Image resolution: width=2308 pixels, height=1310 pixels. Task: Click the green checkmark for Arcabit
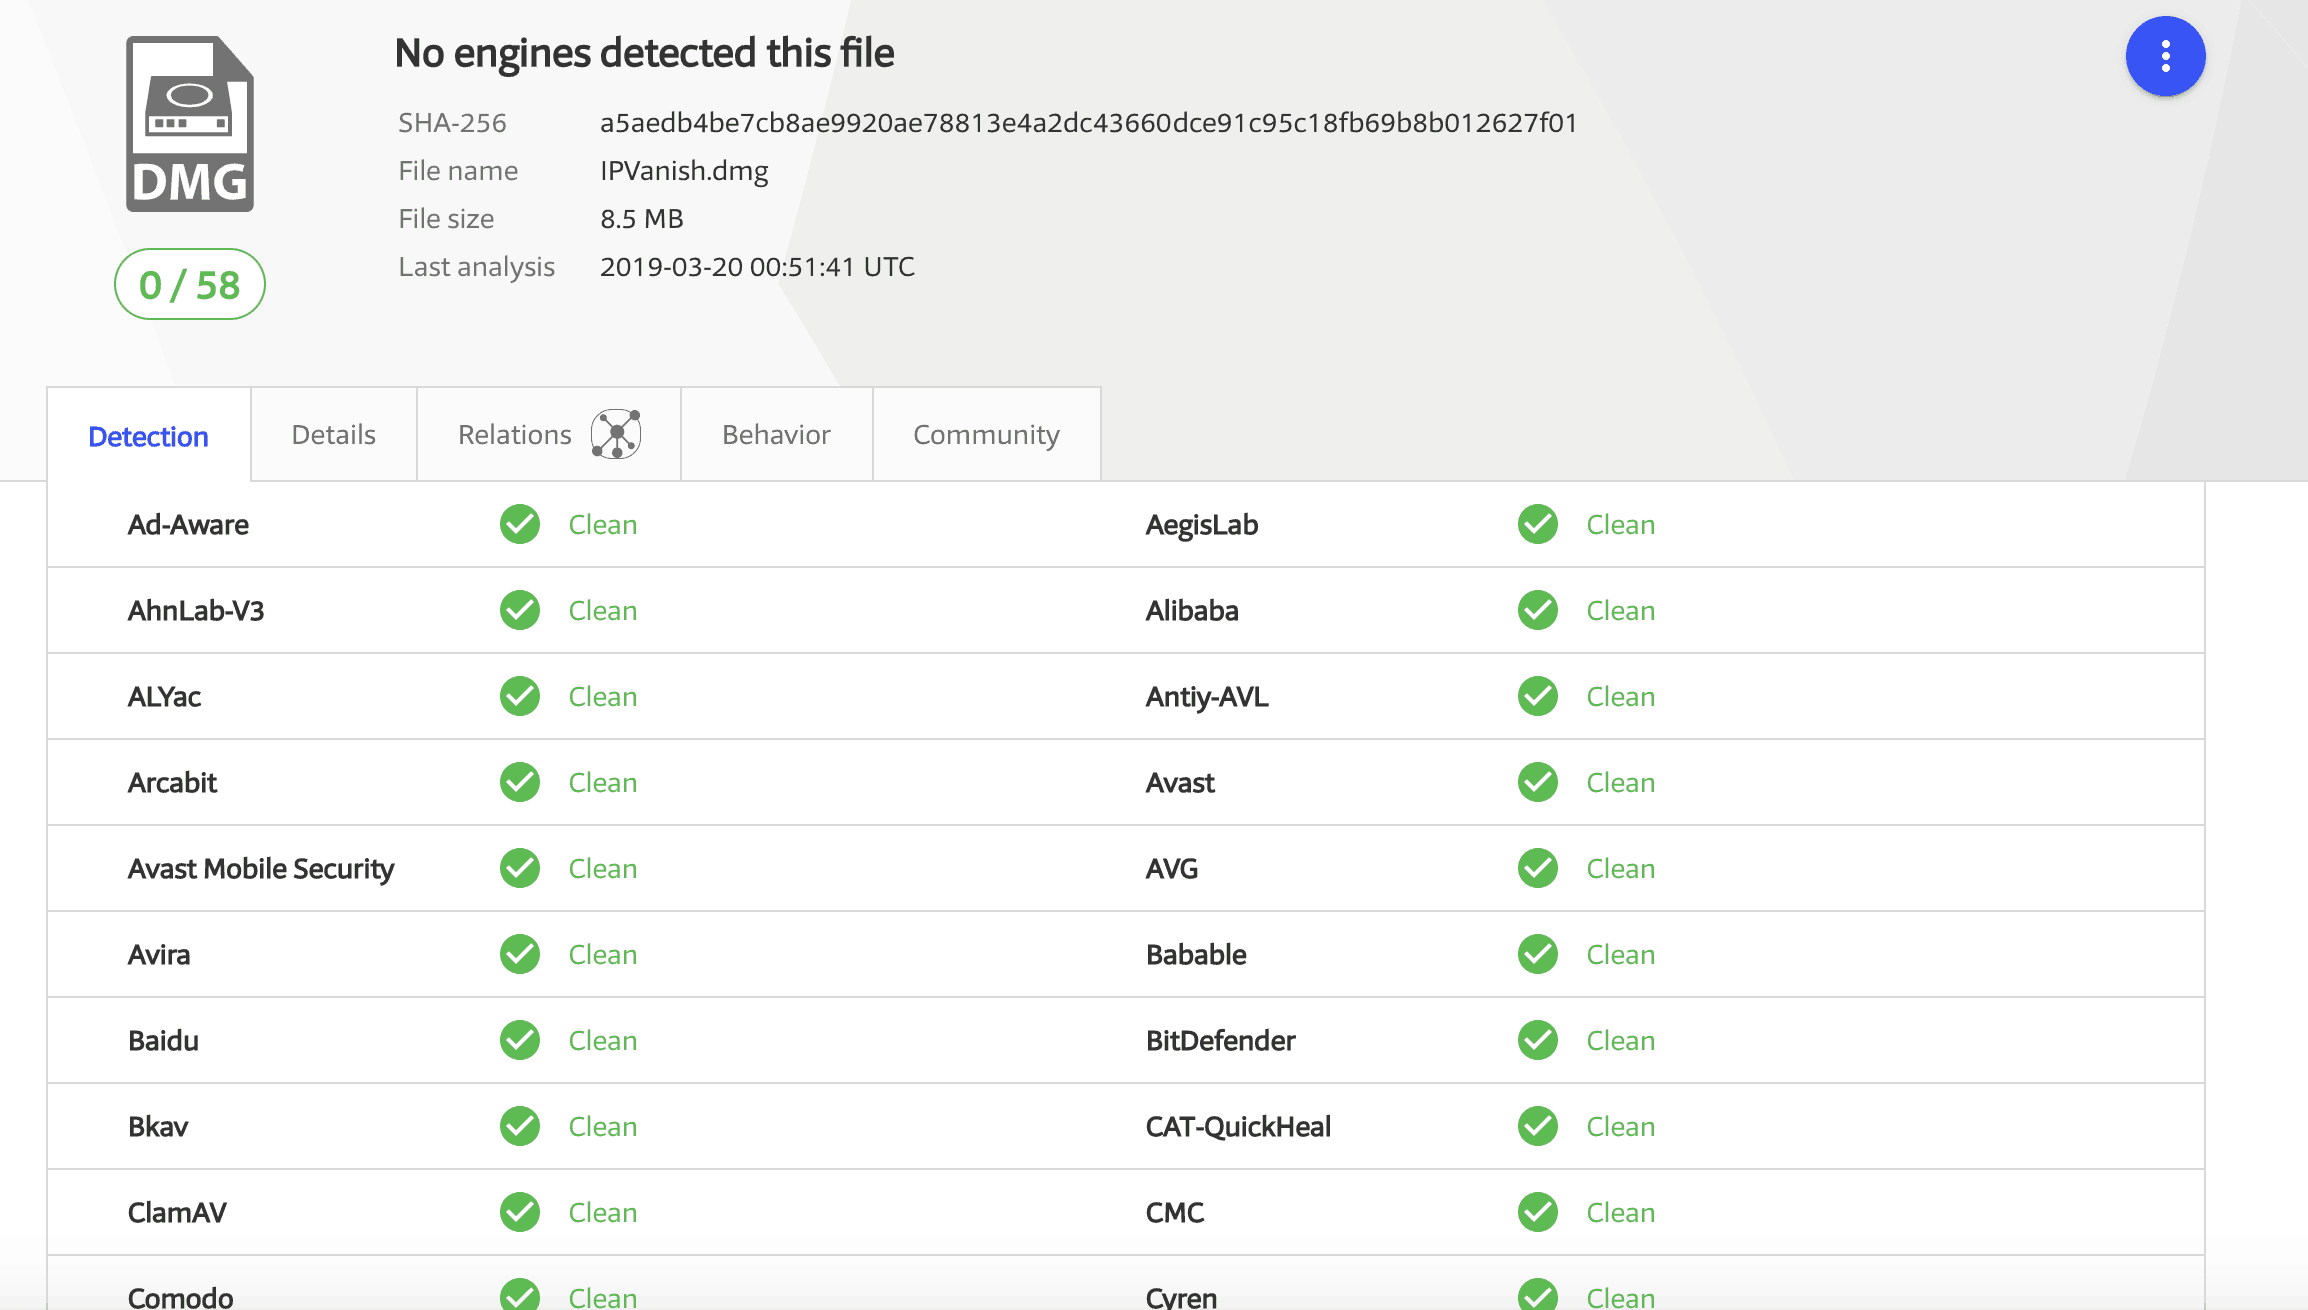click(x=520, y=782)
